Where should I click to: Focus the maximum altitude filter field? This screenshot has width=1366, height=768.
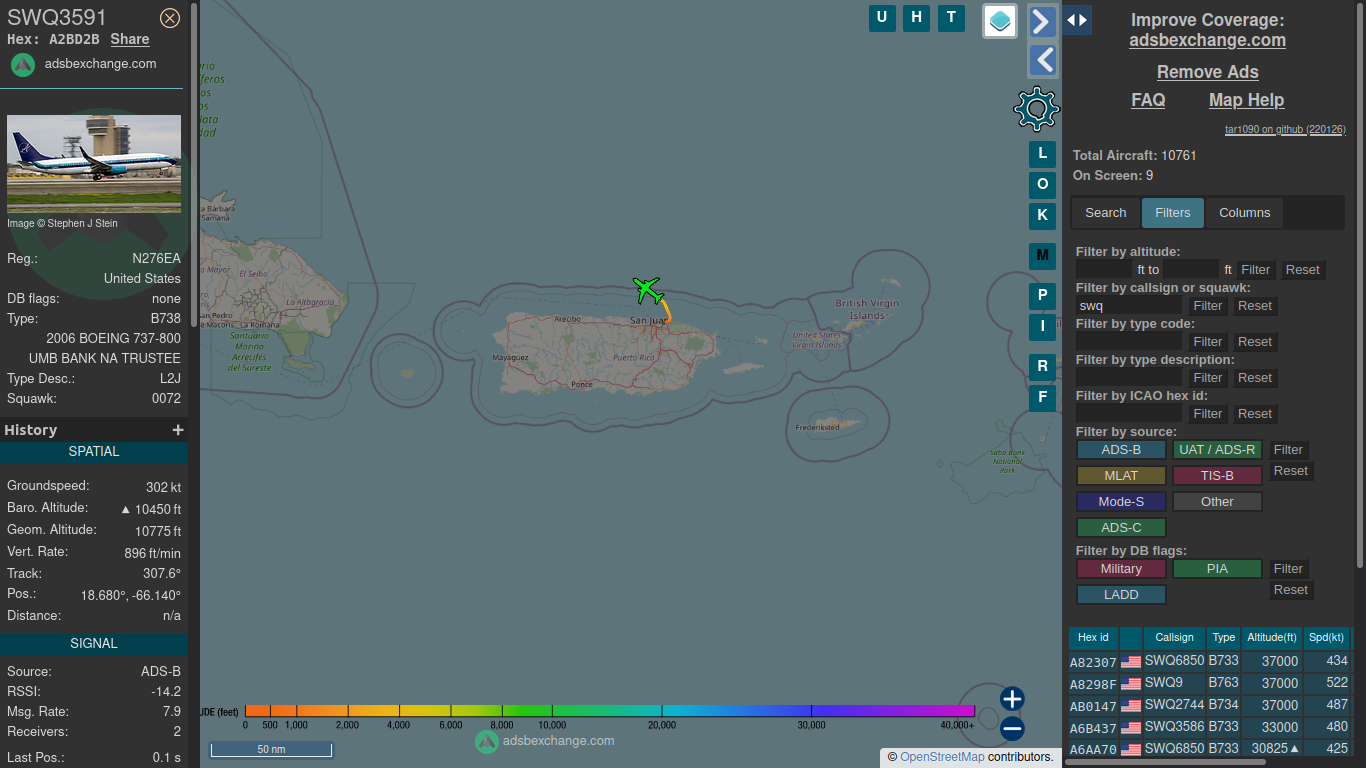tap(1191, 270)
